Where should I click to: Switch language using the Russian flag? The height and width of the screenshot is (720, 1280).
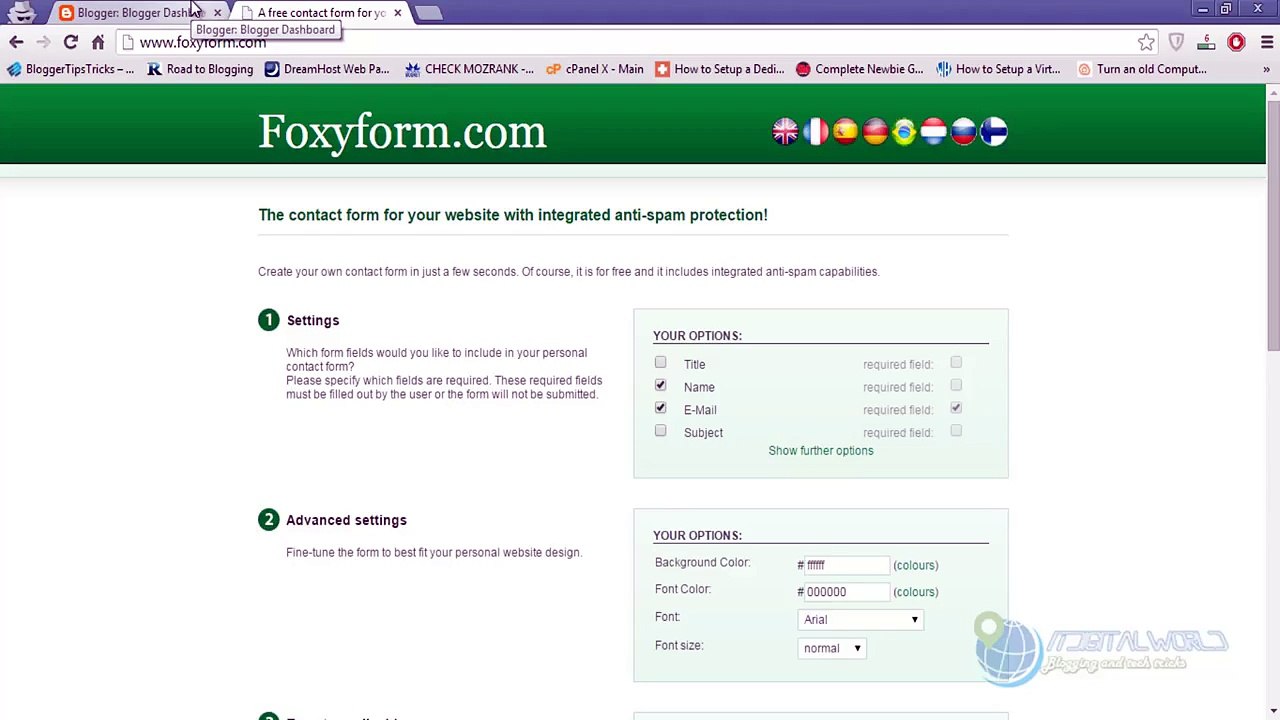[964, 132]
